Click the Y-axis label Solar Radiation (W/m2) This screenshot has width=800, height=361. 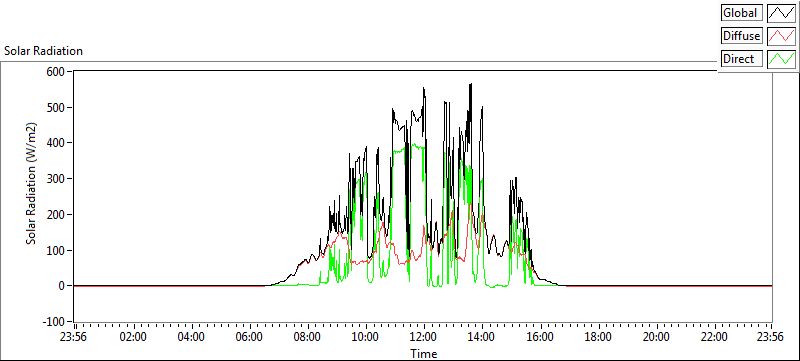coord(32,183)
